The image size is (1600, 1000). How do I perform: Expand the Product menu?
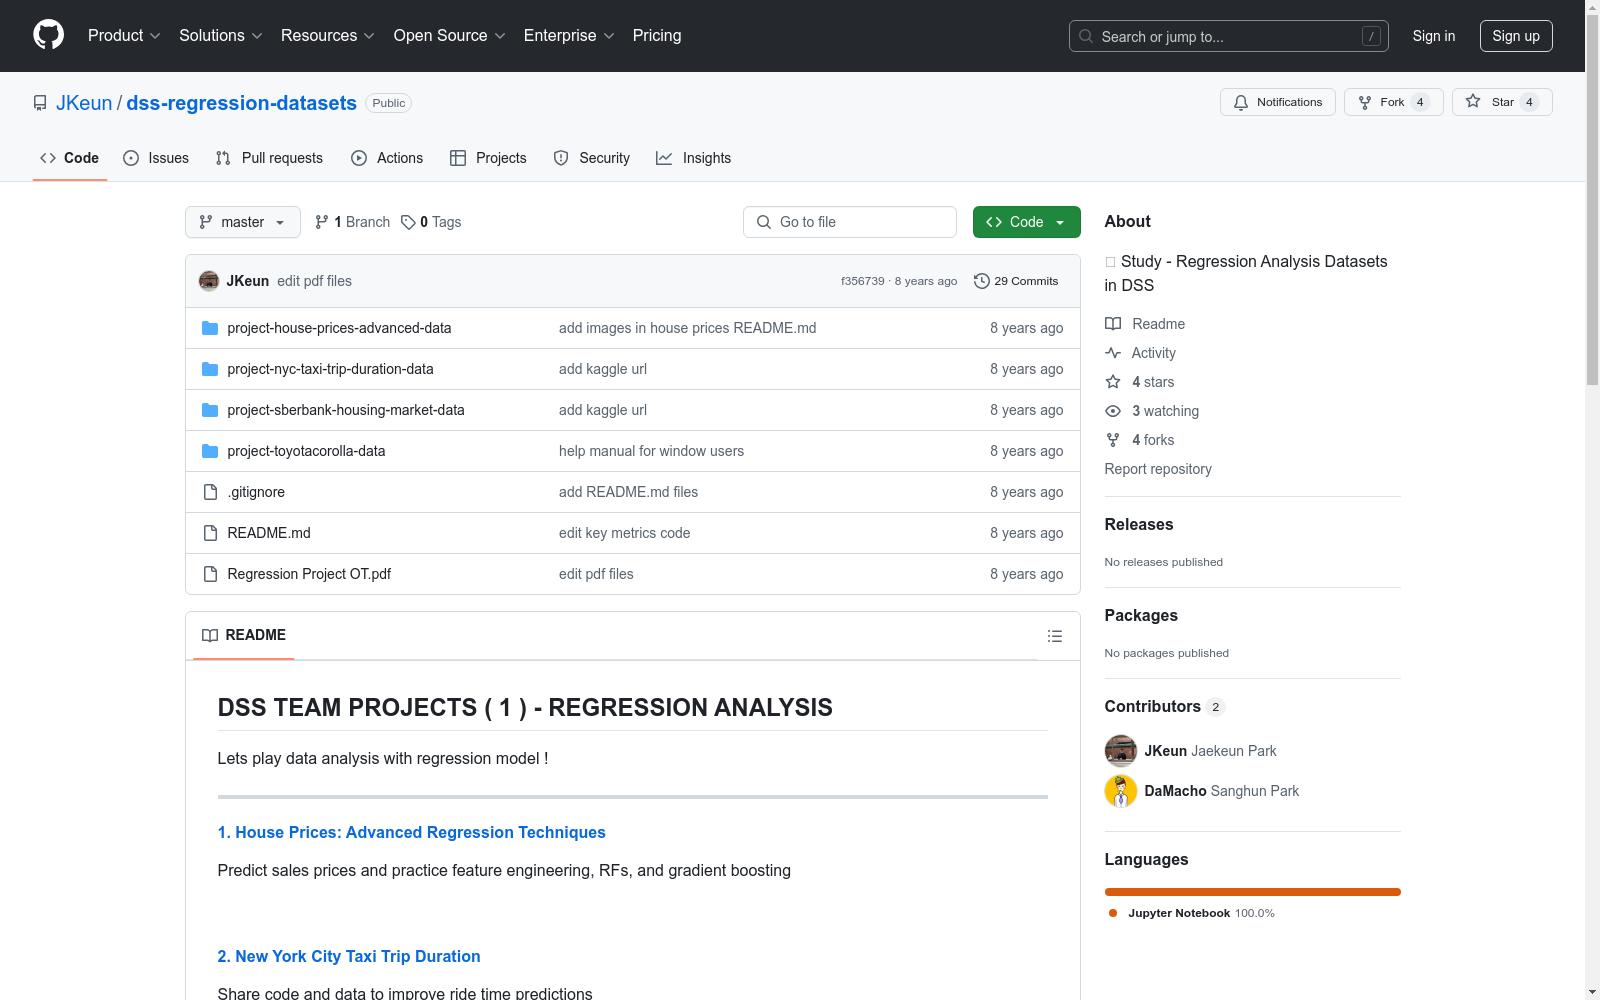(x=124, y=35)
